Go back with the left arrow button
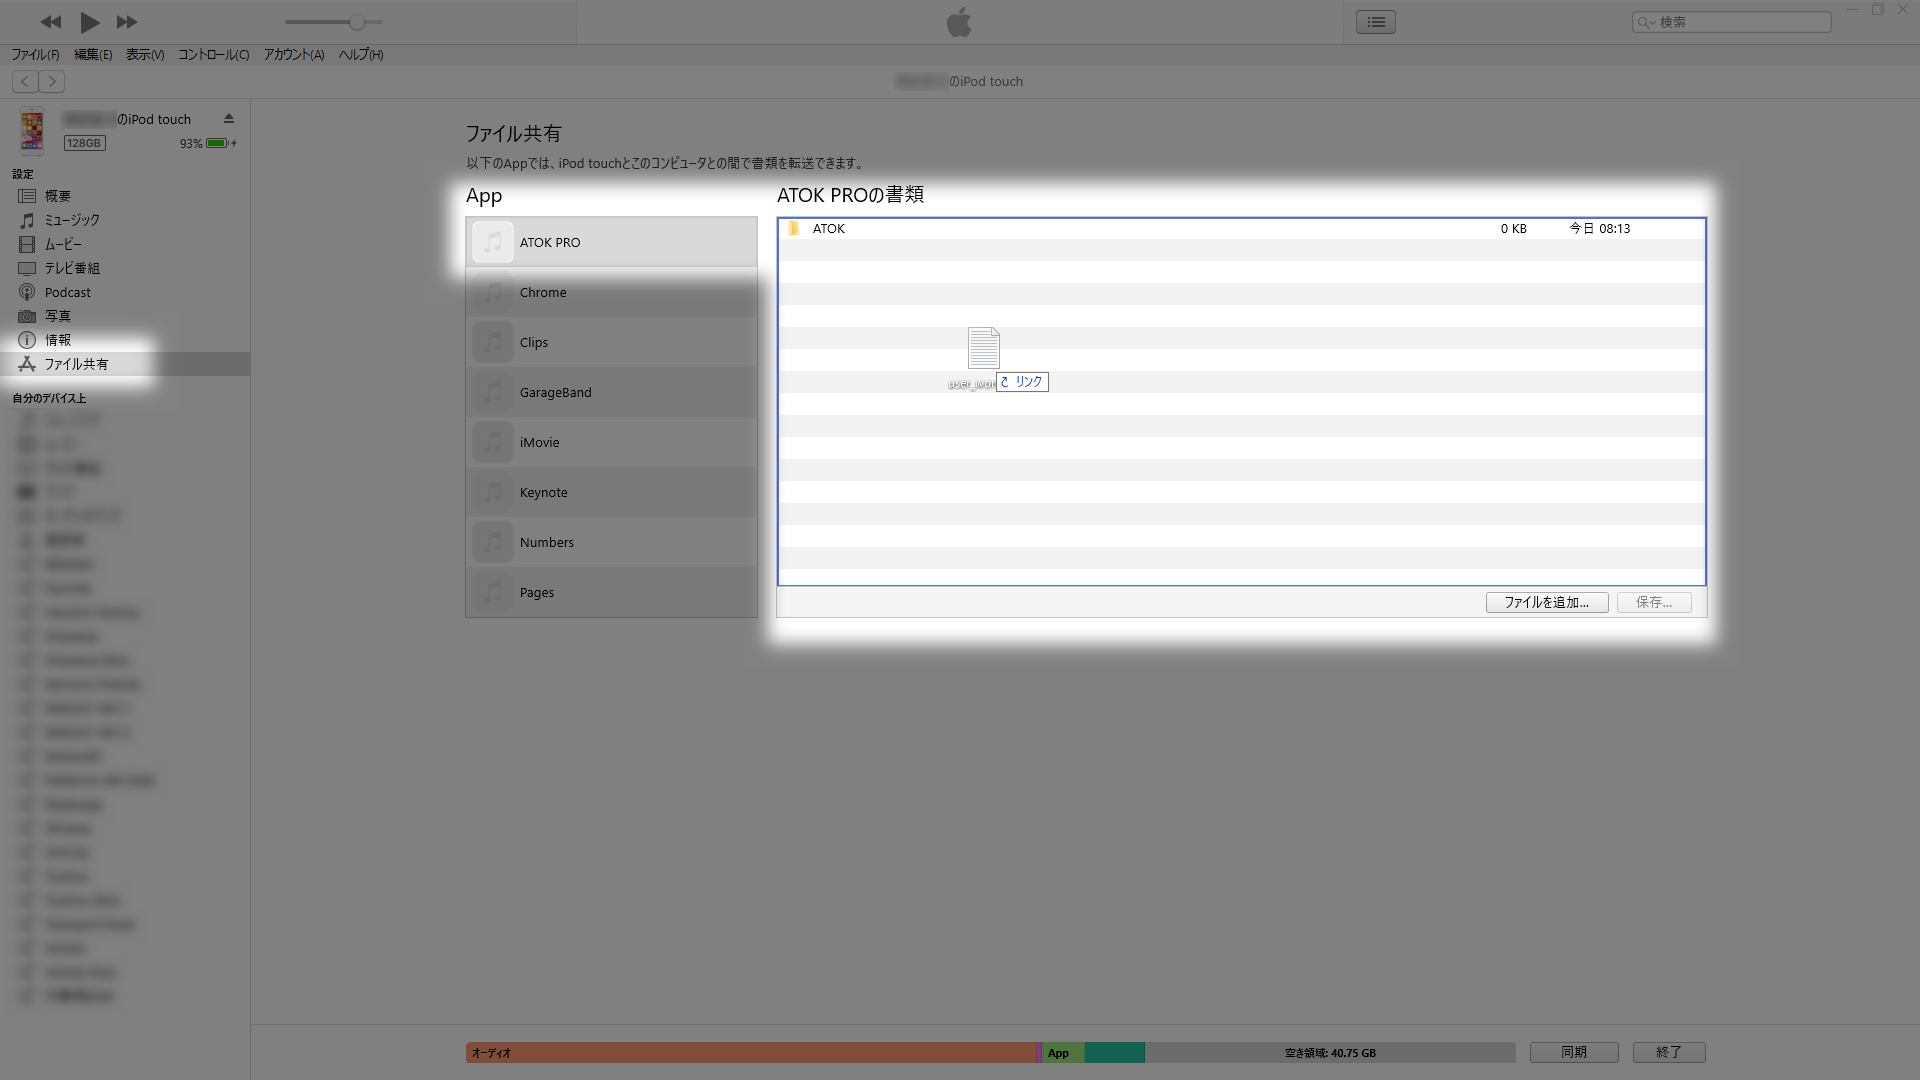This screenshot has width=1920, height=1080. 25,82
